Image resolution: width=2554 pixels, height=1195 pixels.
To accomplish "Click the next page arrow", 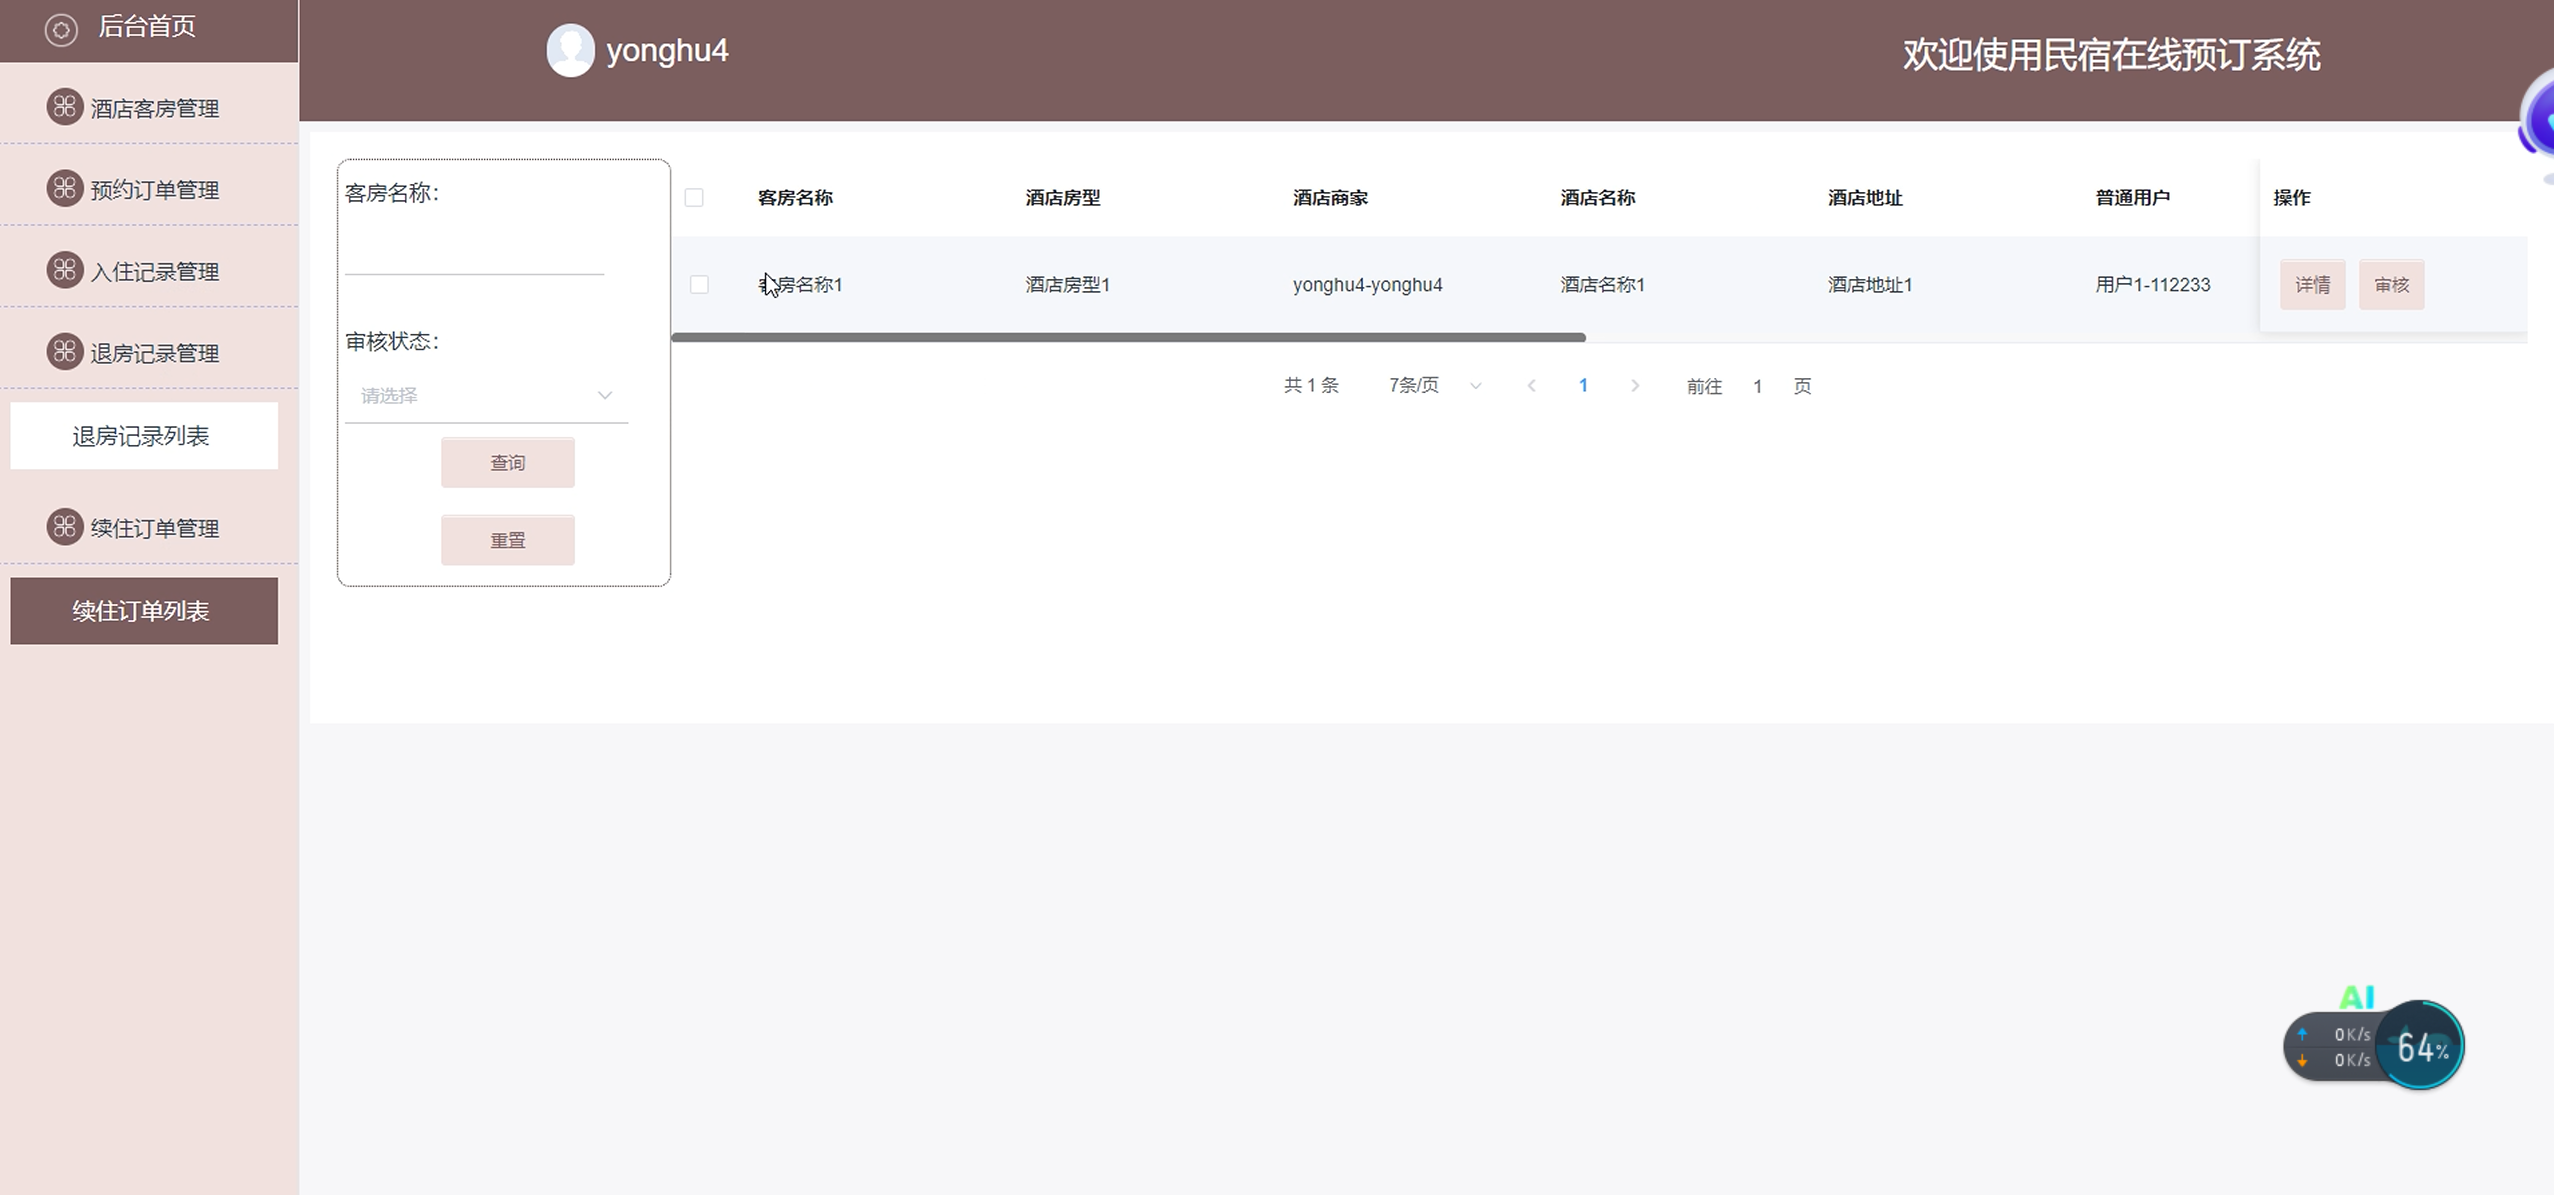I will coord(1635,386).
